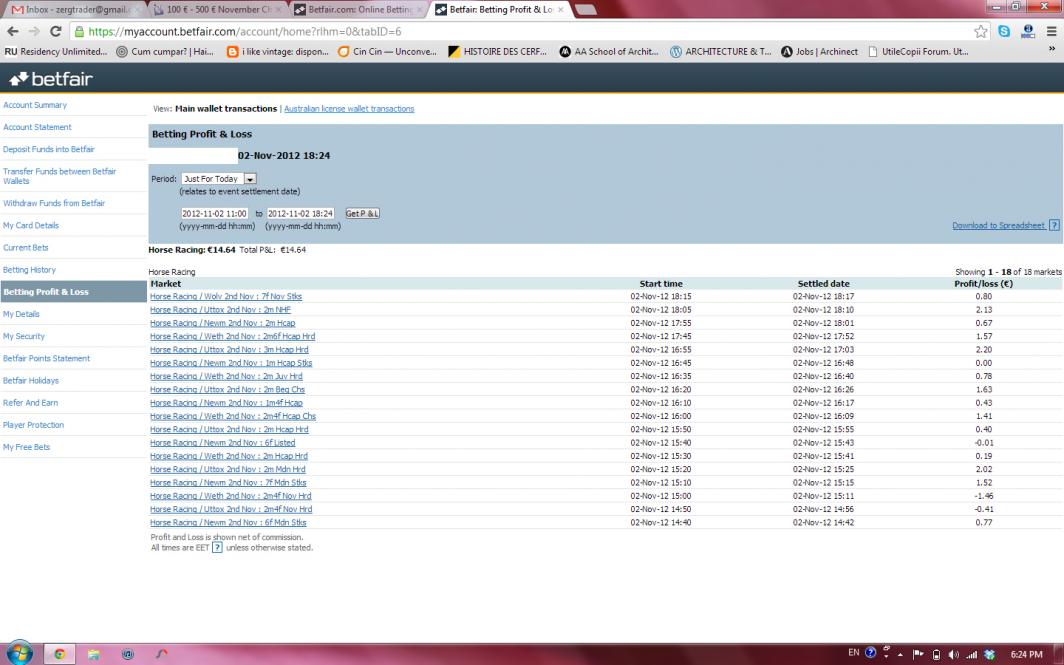Image resolution: width=1064 pixels, height=665 pixels.
Task: Open Wolv 2nd Nov 7f Nov Stks market
Action: (x=226, y=297)
